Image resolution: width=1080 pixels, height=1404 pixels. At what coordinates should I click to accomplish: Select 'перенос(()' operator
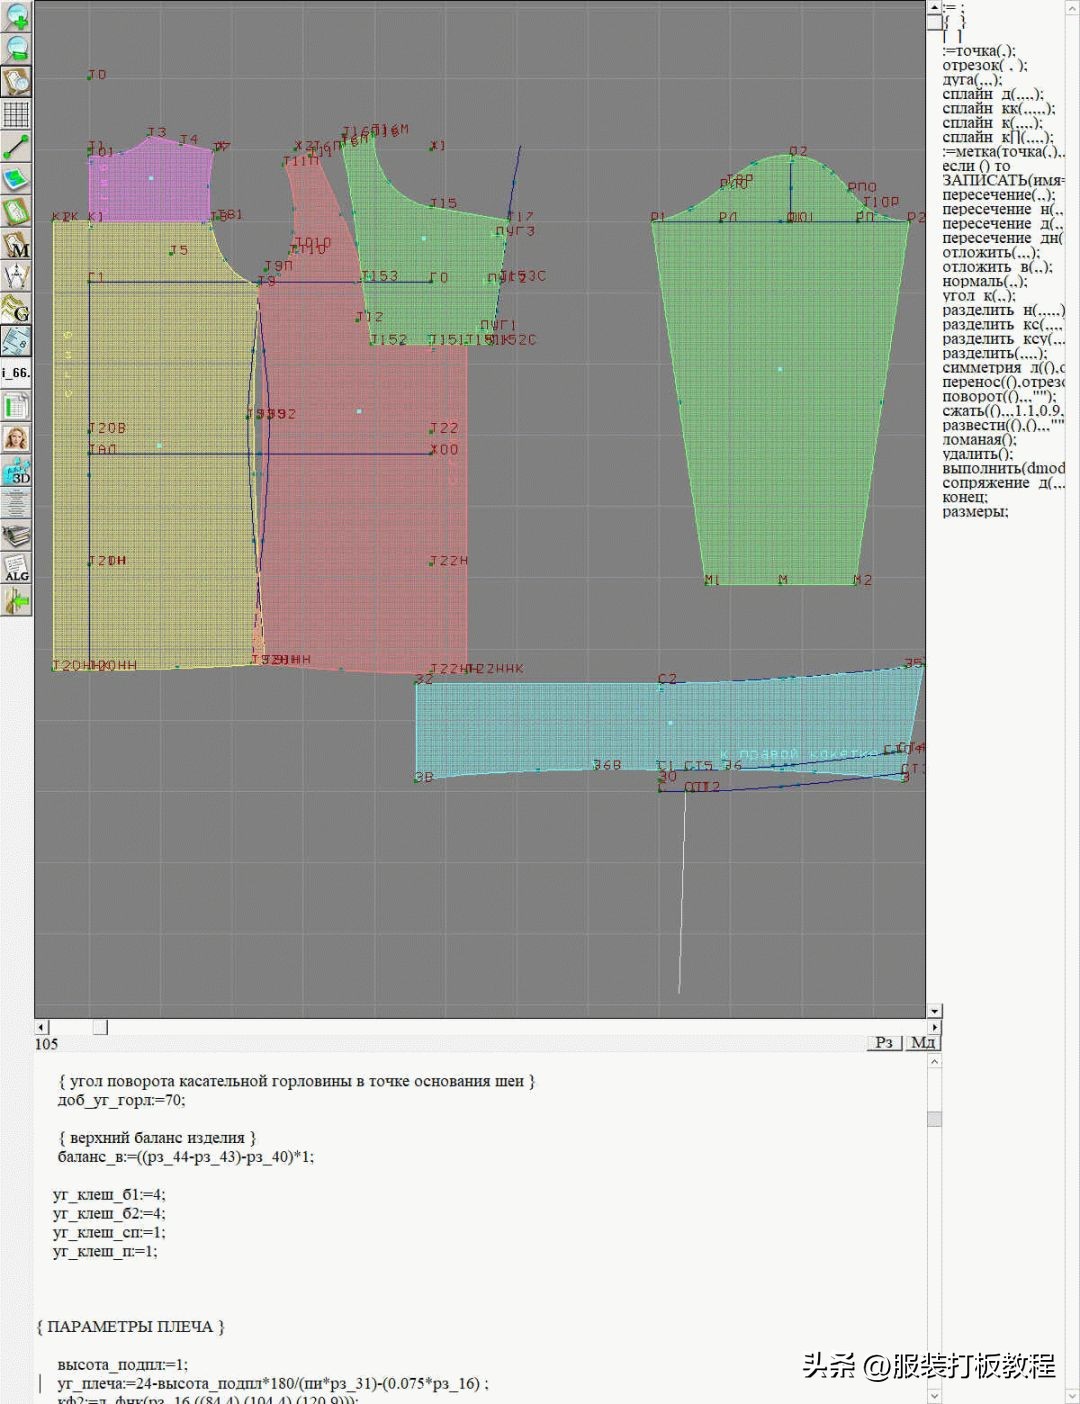point(1004,382)
